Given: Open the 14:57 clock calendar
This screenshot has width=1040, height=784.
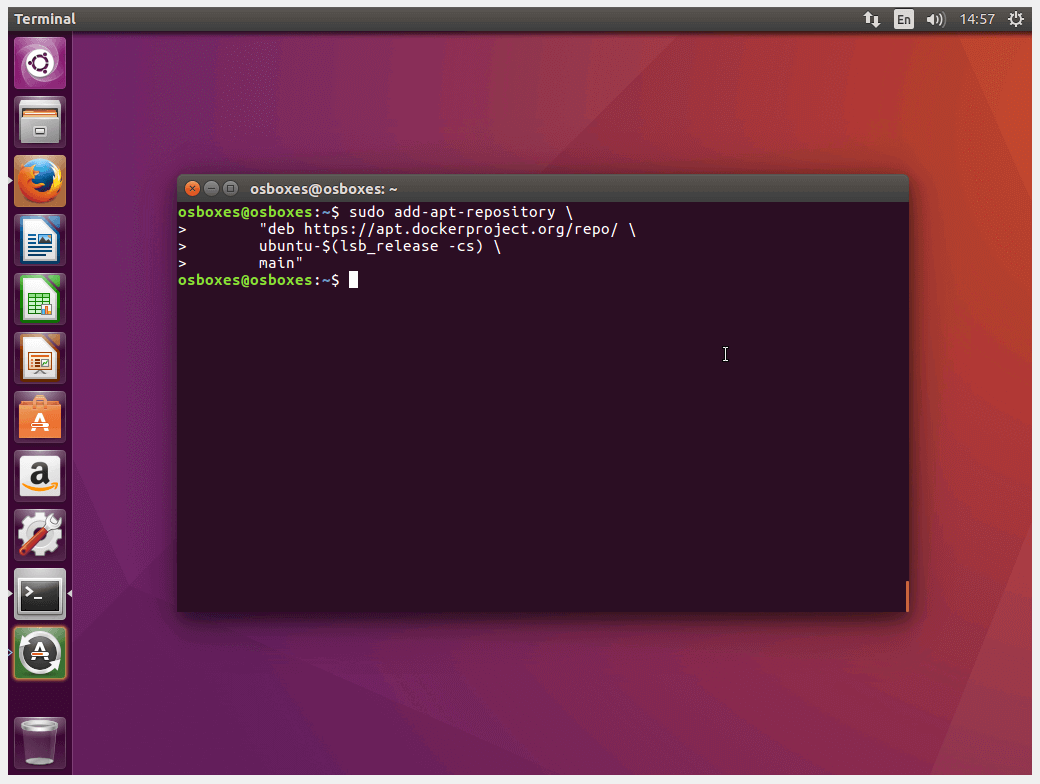Looking at the screenshot, I should [x=977, y=19].
